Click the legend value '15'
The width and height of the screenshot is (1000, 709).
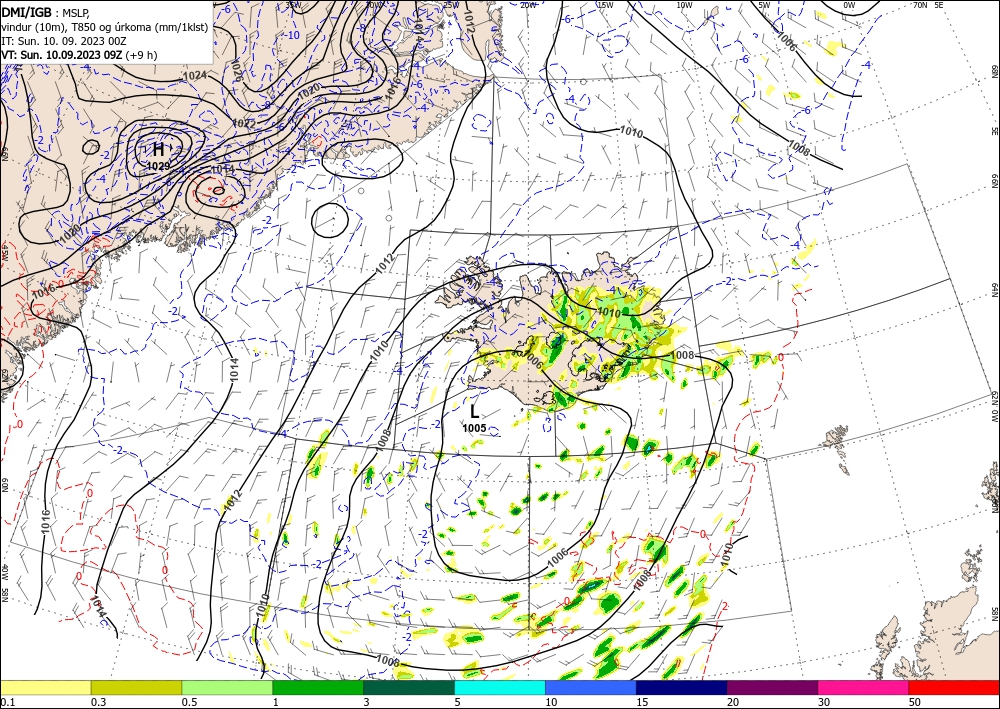coord(642,702)
